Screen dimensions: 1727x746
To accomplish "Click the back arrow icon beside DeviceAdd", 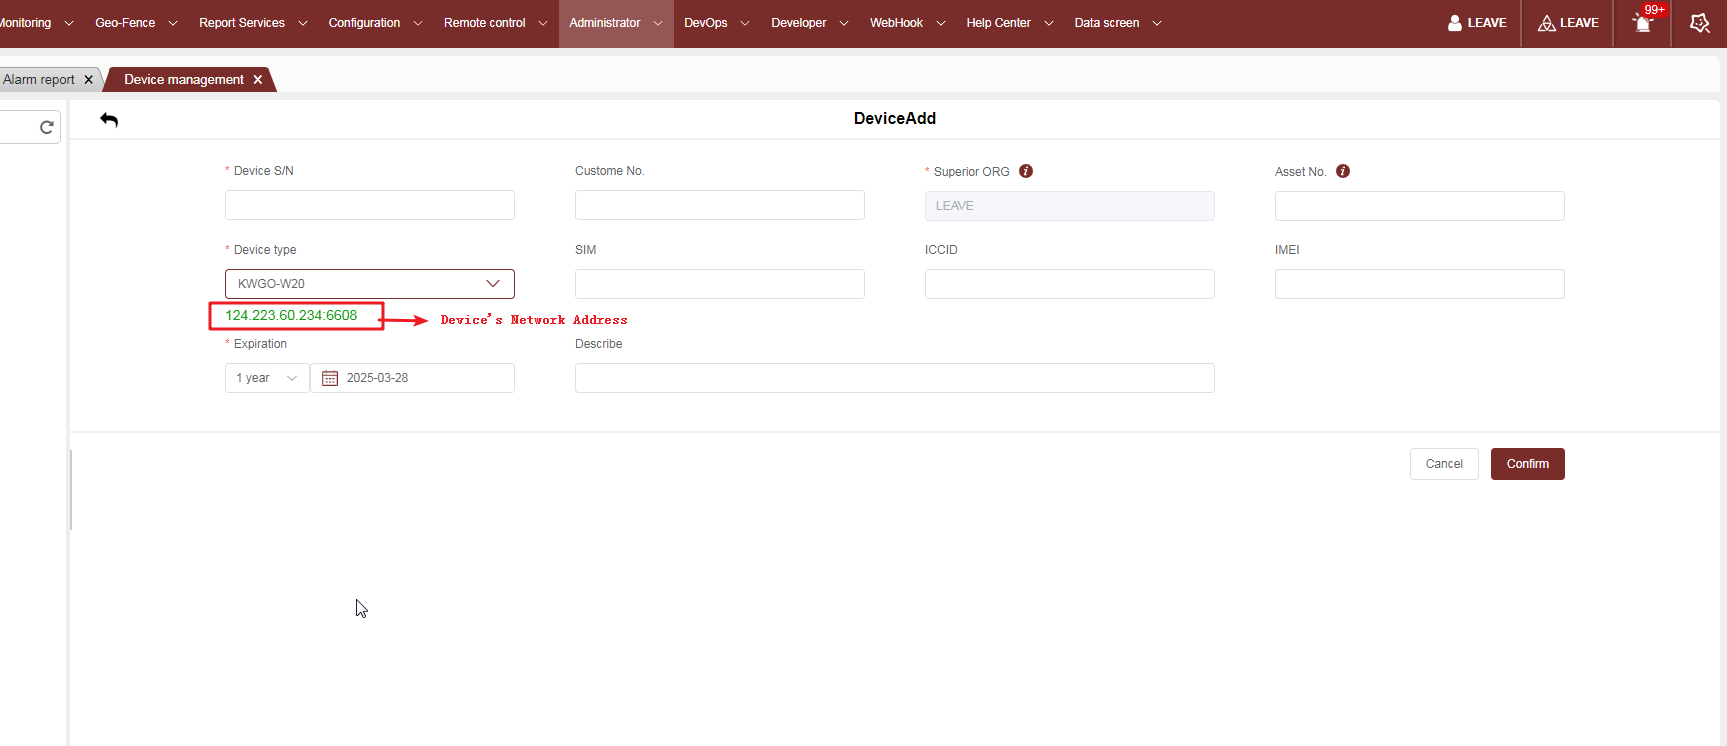I will (x=109, y=120).
